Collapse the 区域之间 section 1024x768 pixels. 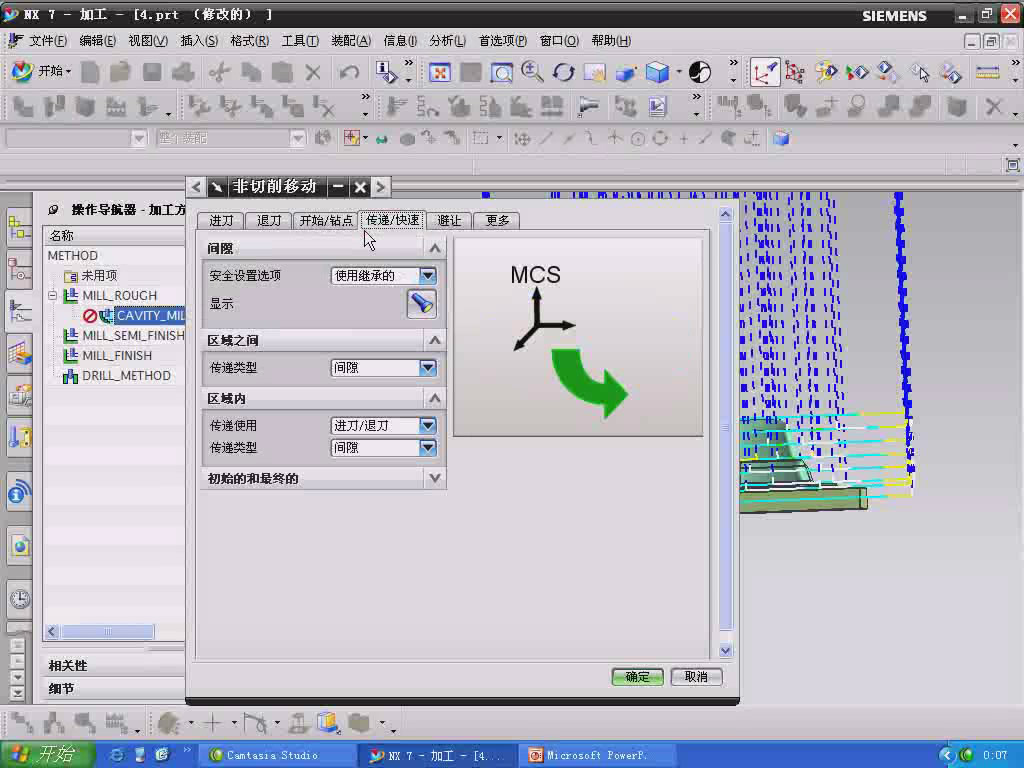434,340
